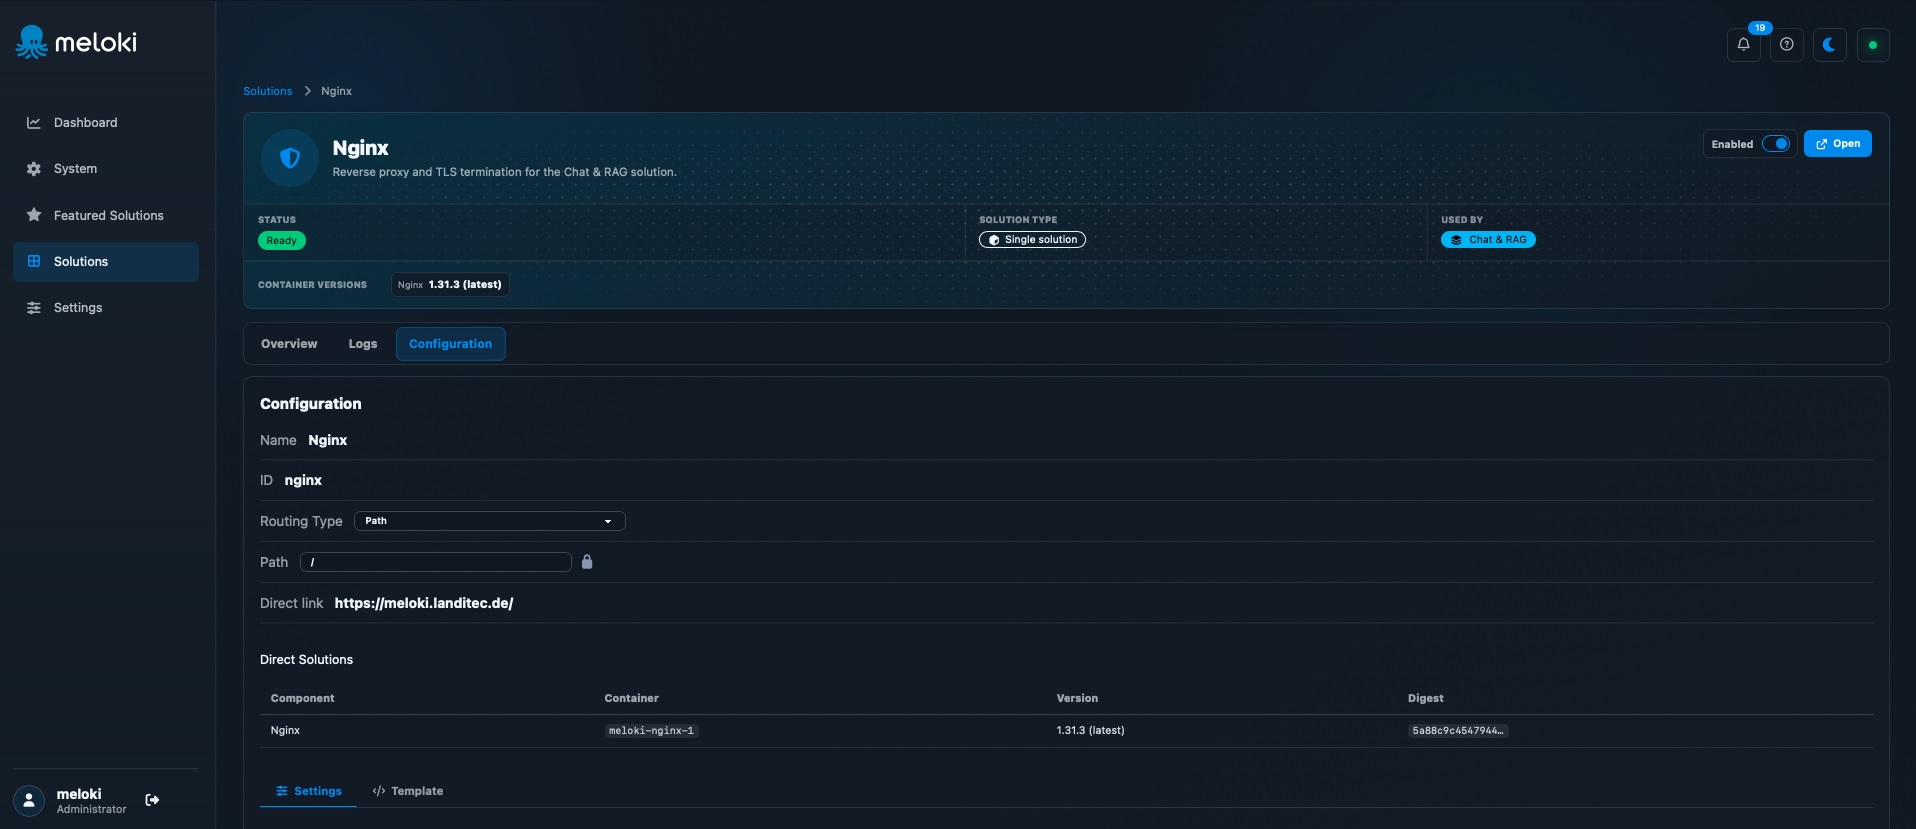Click the Nginx component cell
This screenshot has width=1916, height=829.
(285, 731)
